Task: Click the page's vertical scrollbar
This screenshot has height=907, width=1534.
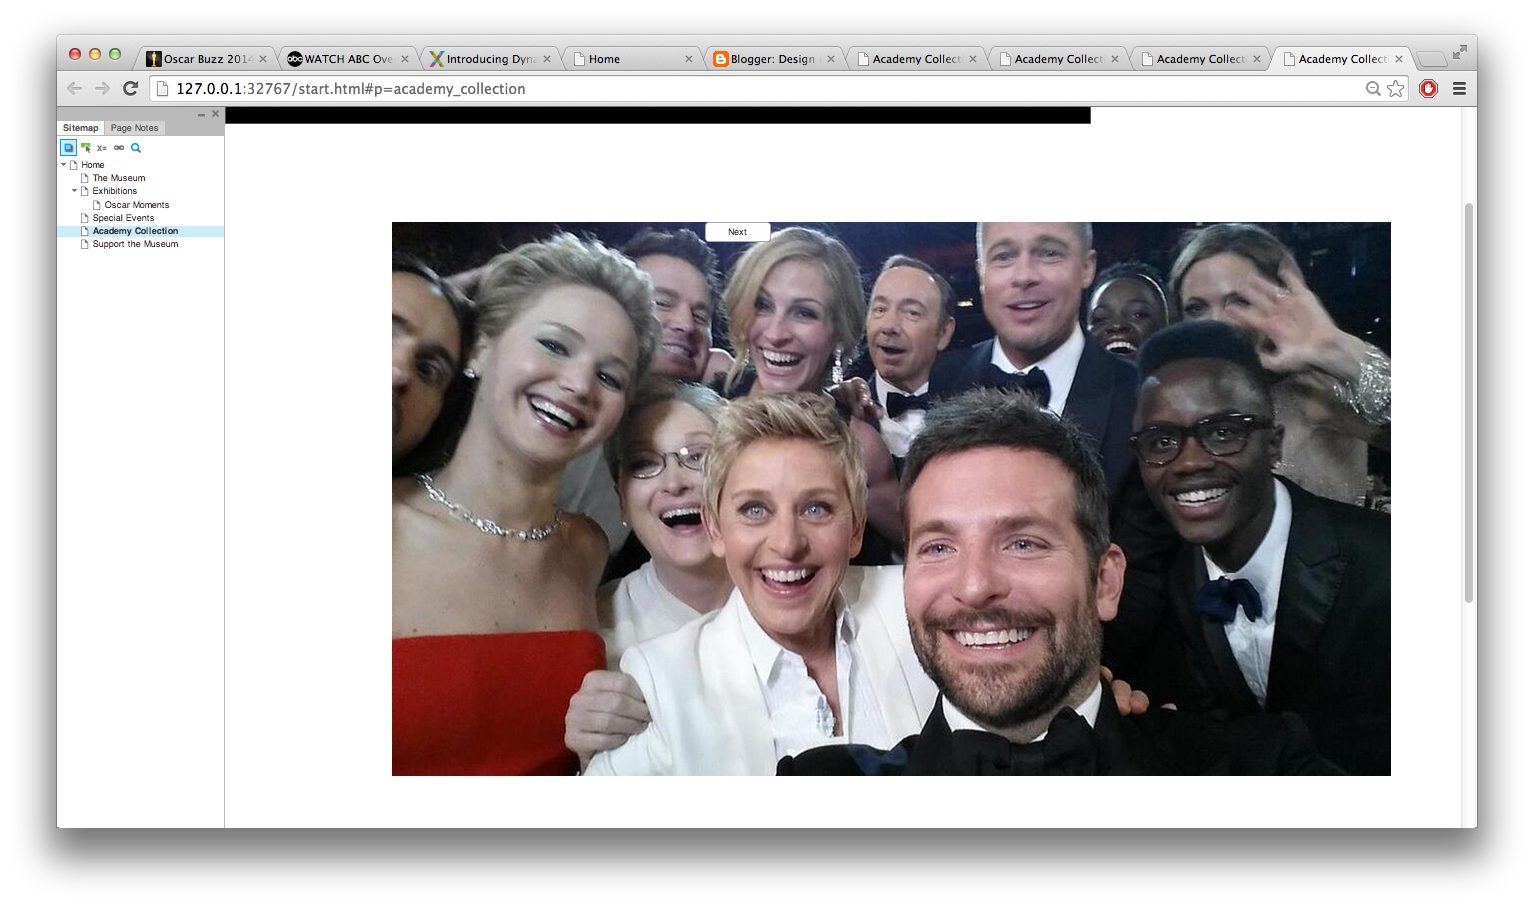Action: click(1469, 403)
